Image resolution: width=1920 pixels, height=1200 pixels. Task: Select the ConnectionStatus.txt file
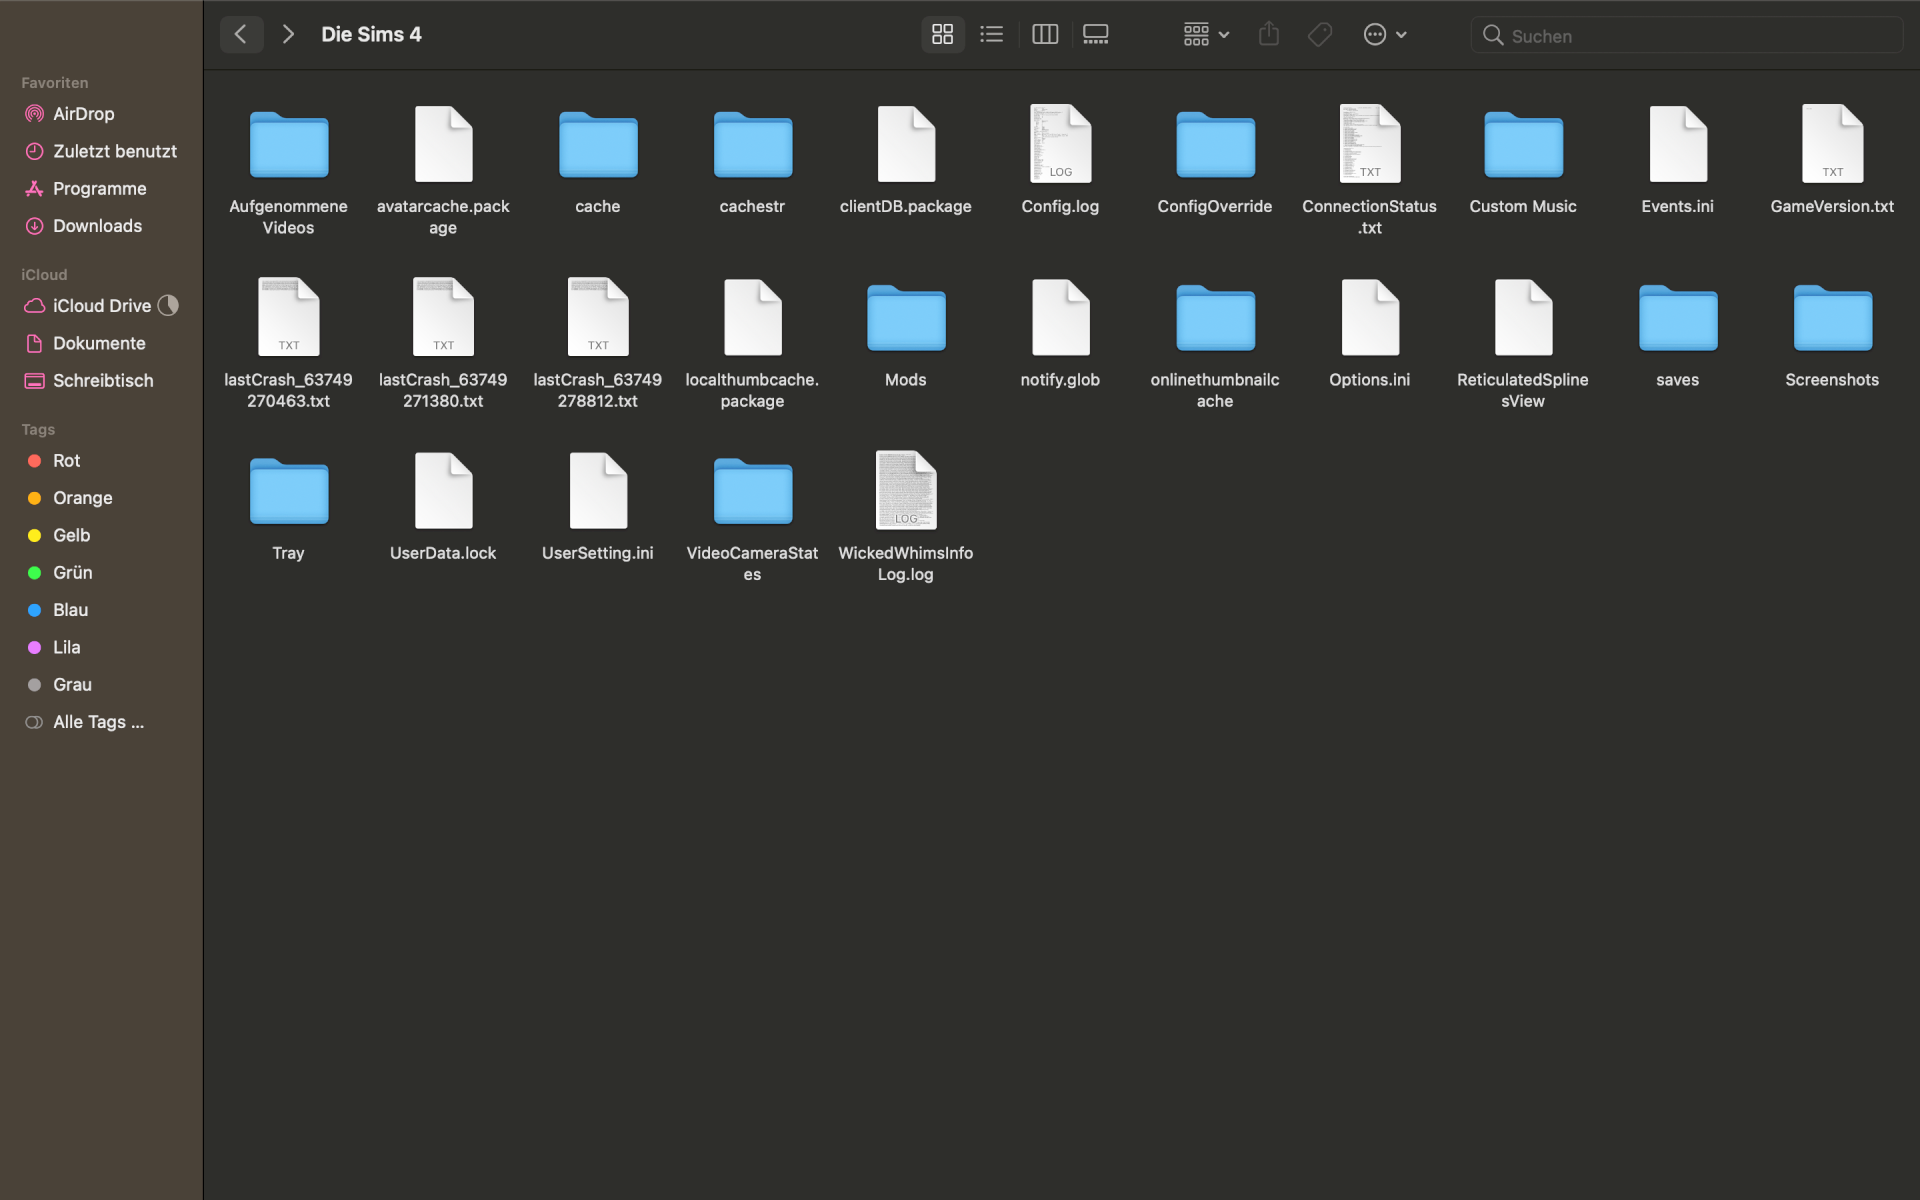click(1370, 146)
